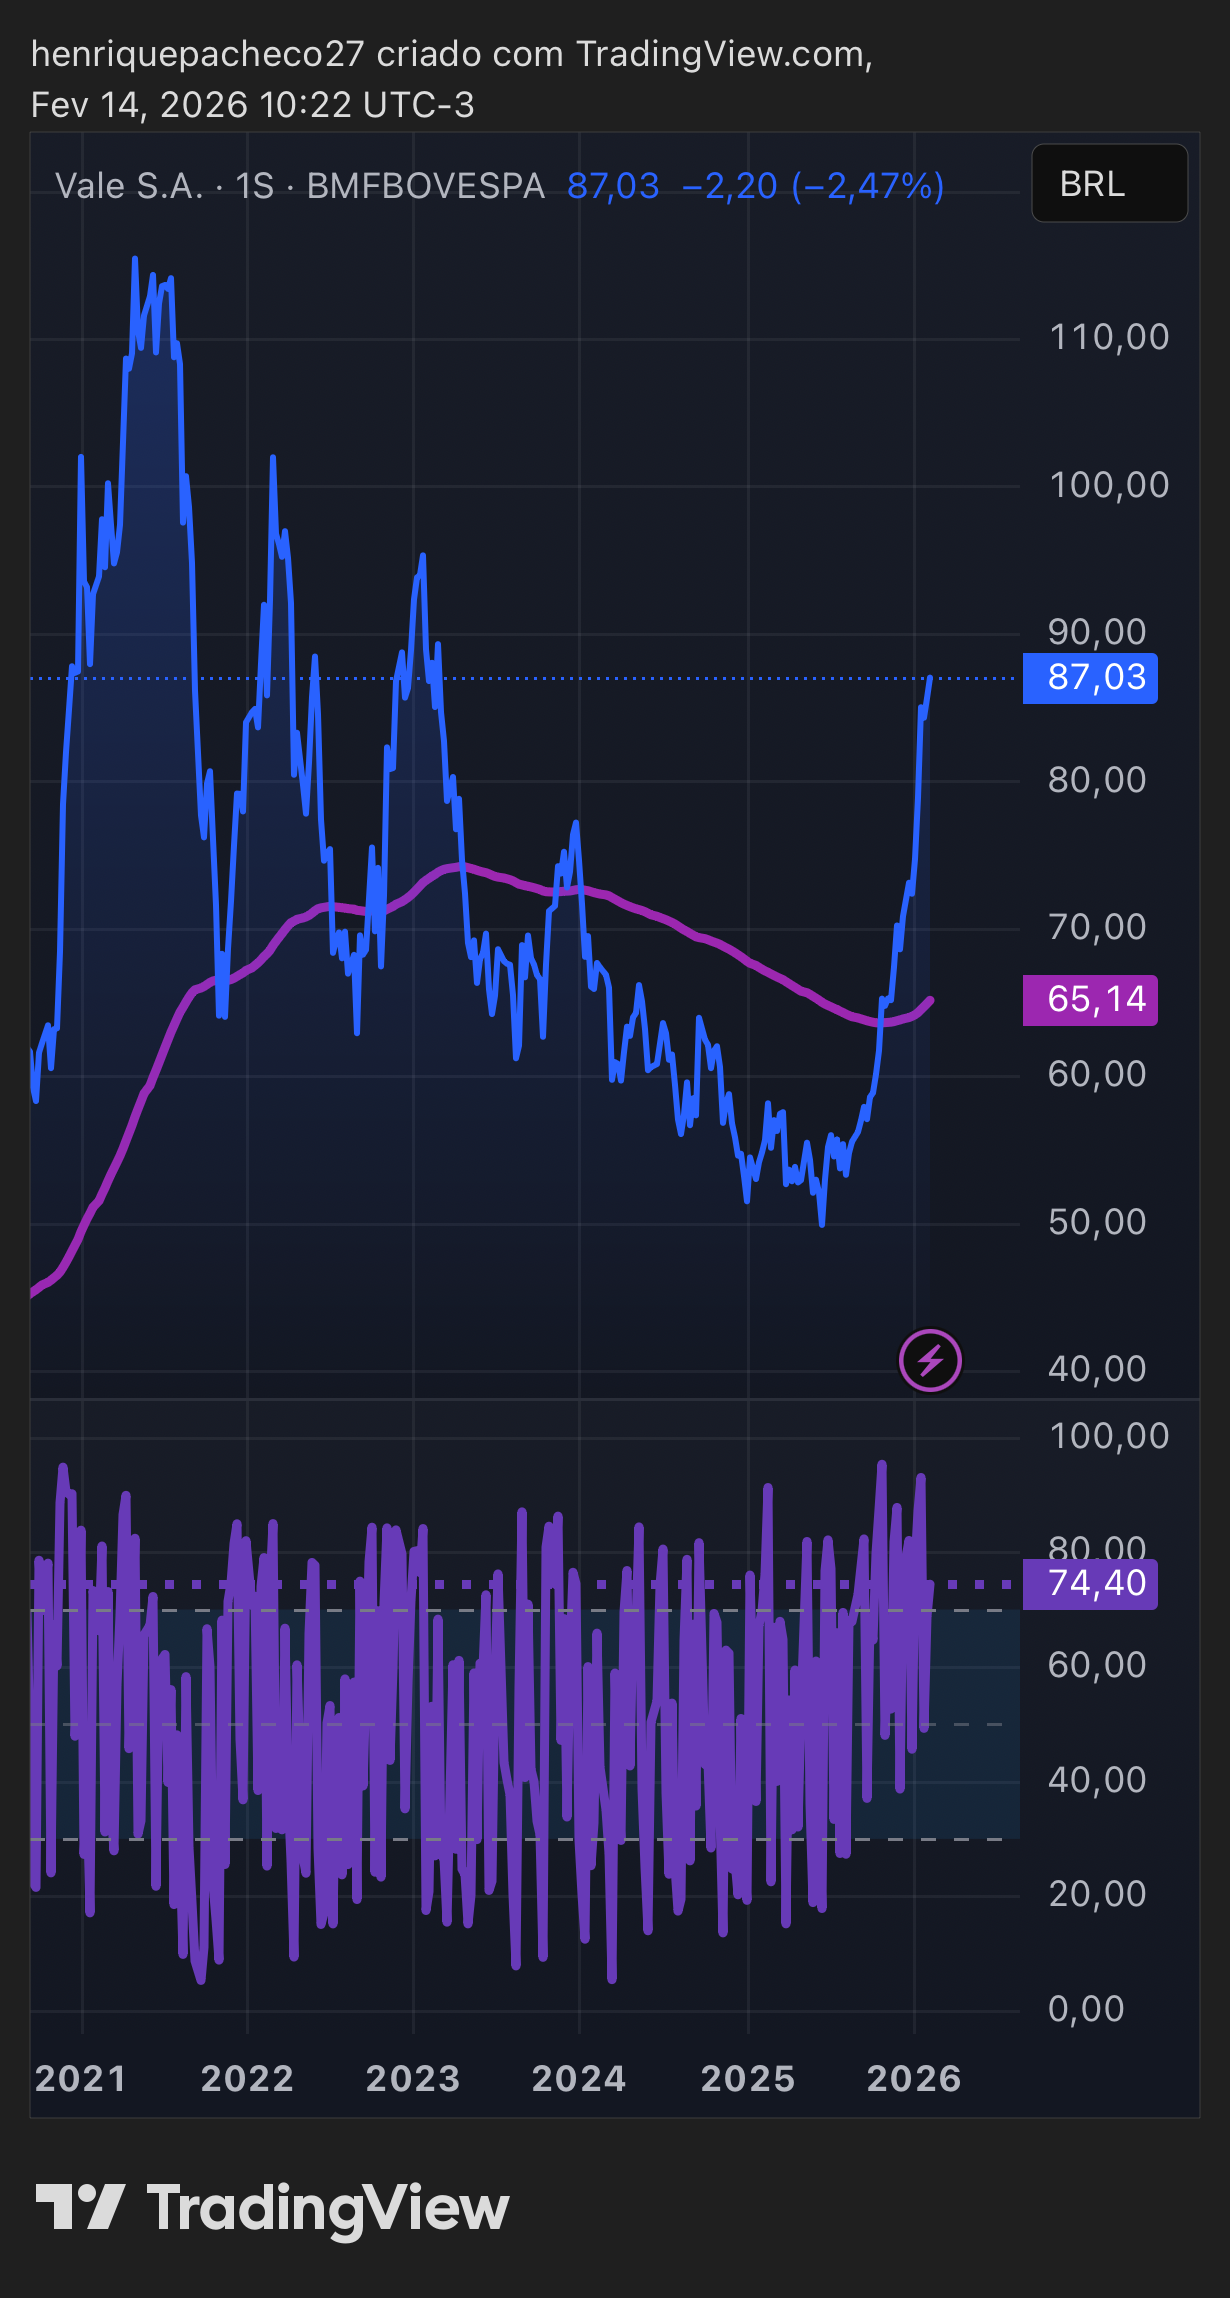Screen dimensions: 1230x2298
Task: Click the header text 'henriquepacheco27 criado com TradingView.com'
Action: [x=452, y=54]
